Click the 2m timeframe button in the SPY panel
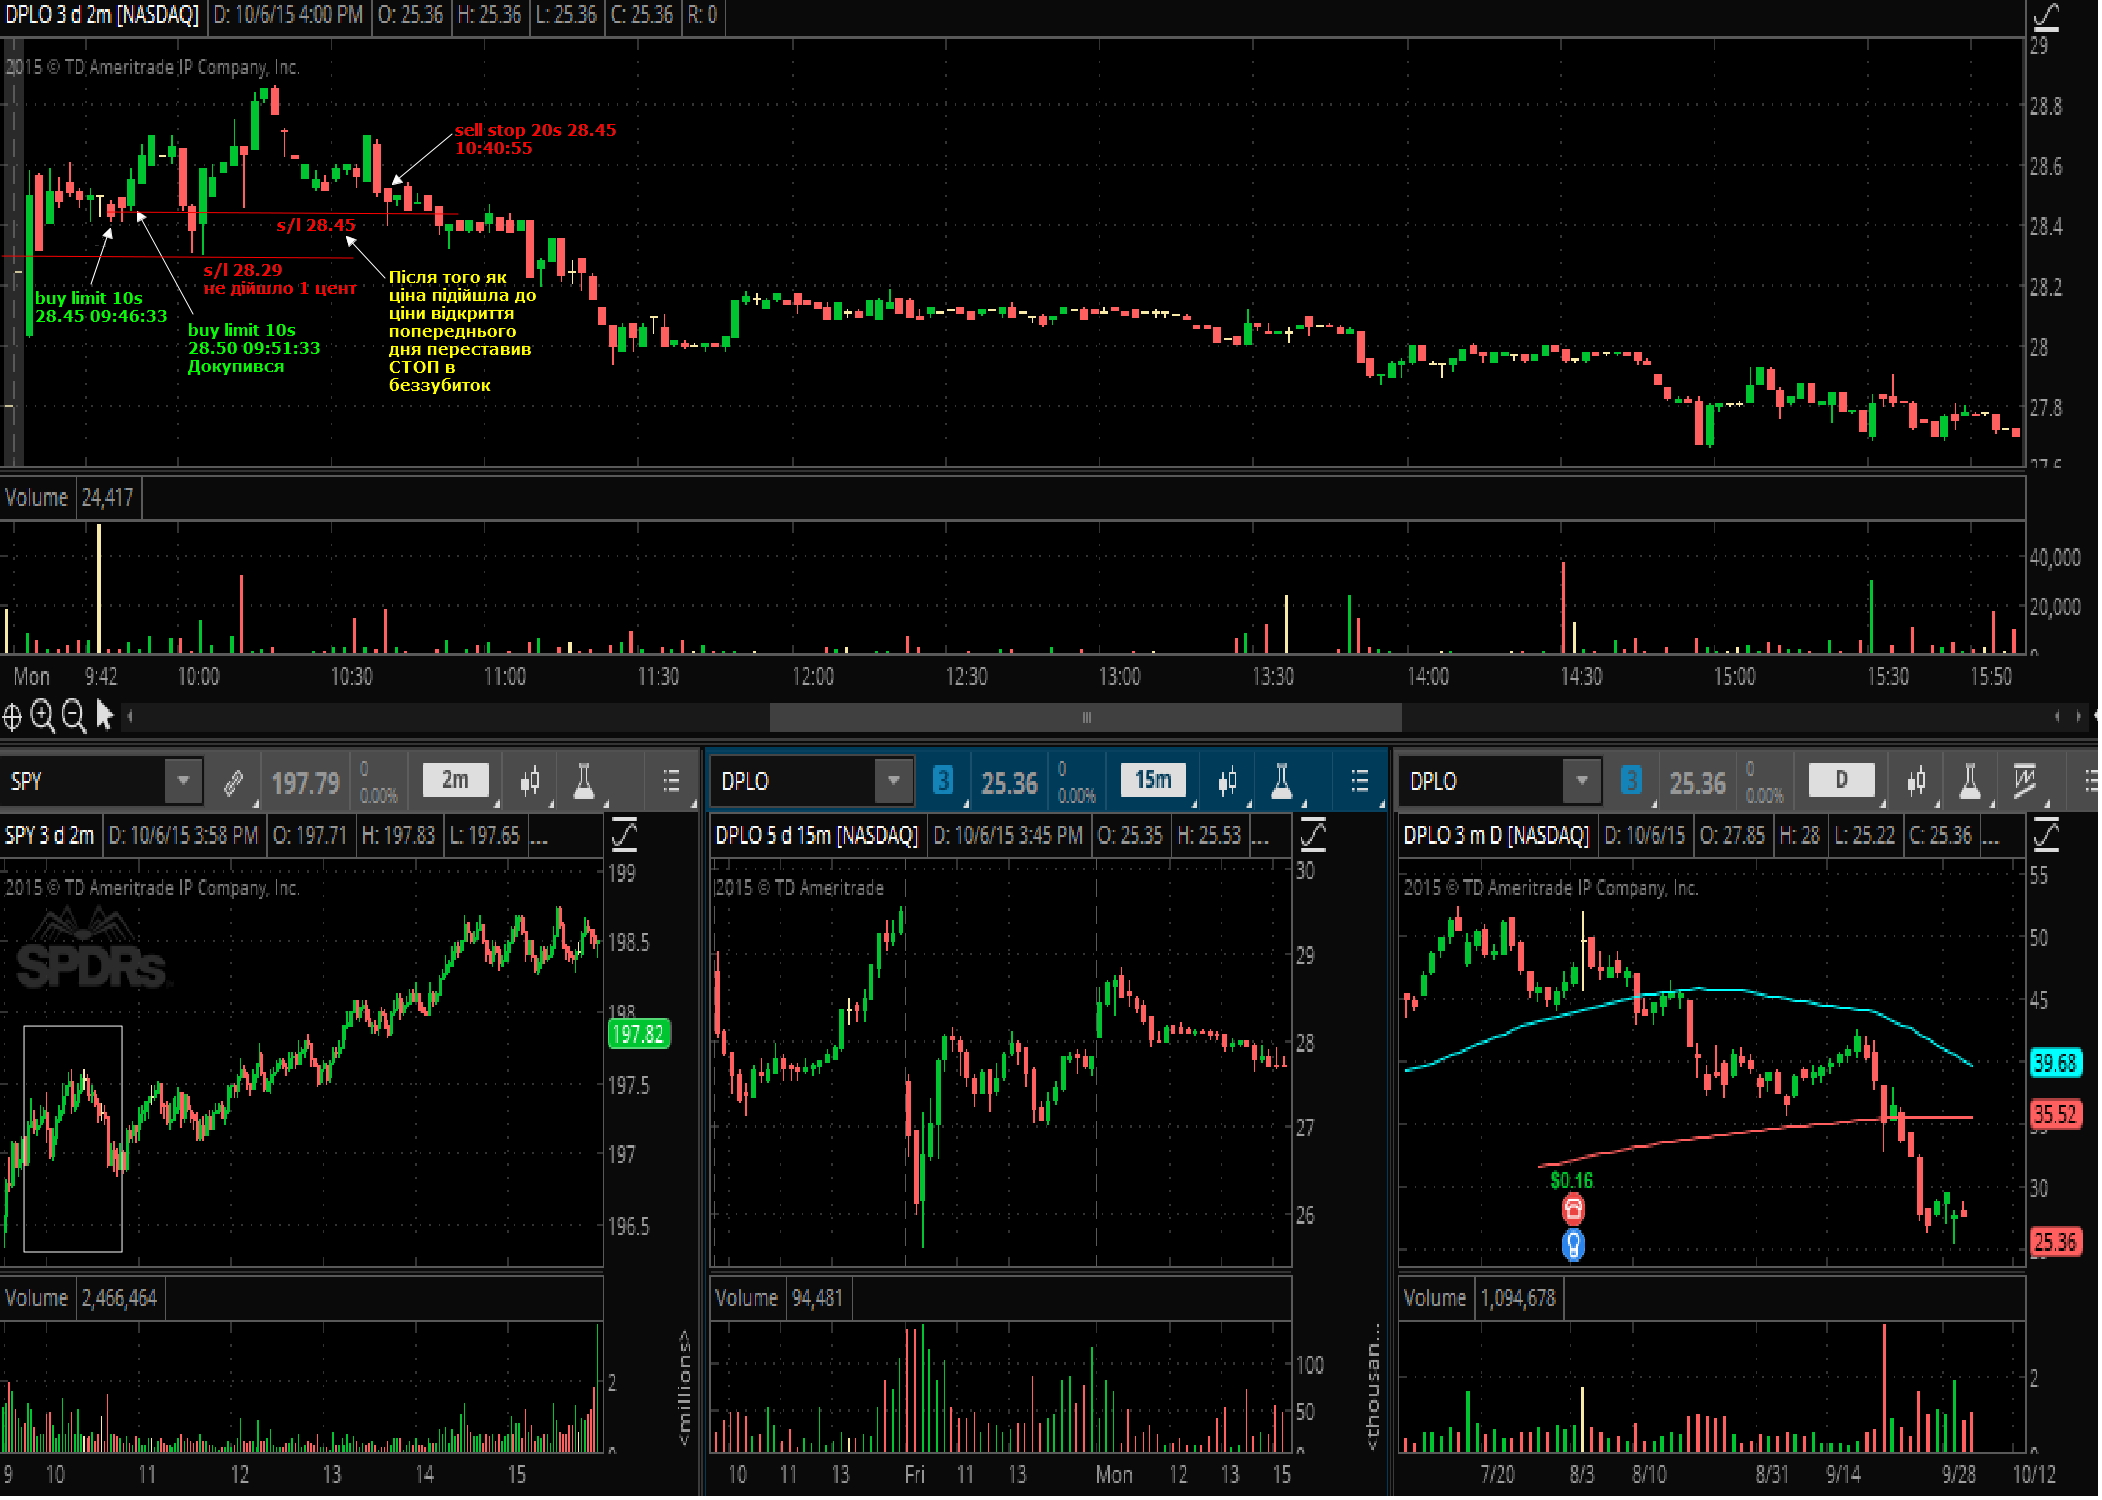This screenshot has width=2102, height=1500. tap(455, 780)
